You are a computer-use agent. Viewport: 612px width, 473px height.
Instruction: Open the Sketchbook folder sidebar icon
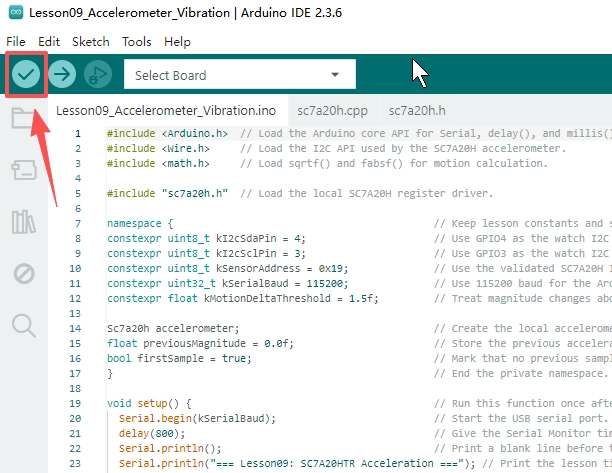pos(23,118)
